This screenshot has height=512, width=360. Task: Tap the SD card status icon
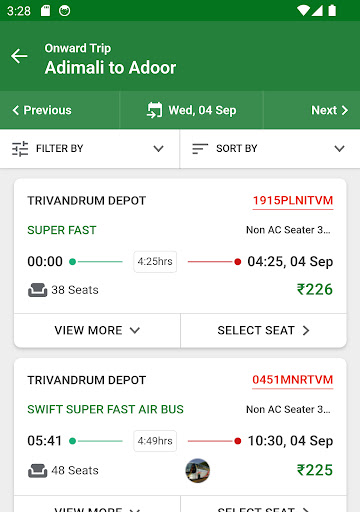pos(45,11)
